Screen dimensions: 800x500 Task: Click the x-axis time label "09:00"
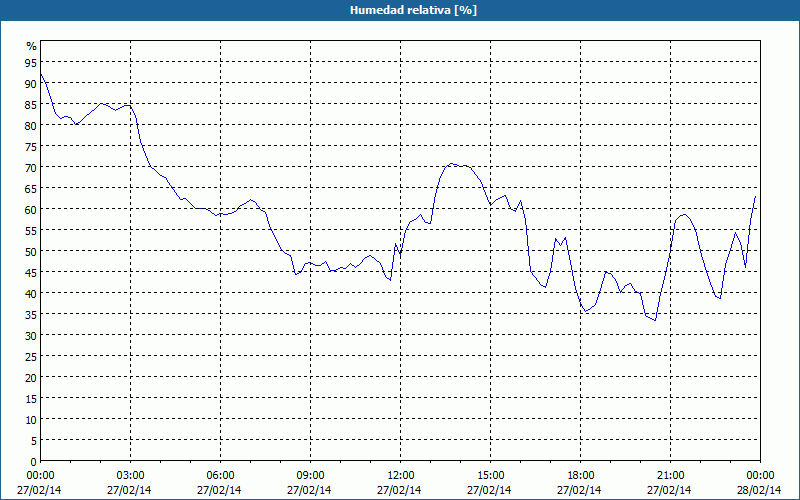click(x=310, y=476)
